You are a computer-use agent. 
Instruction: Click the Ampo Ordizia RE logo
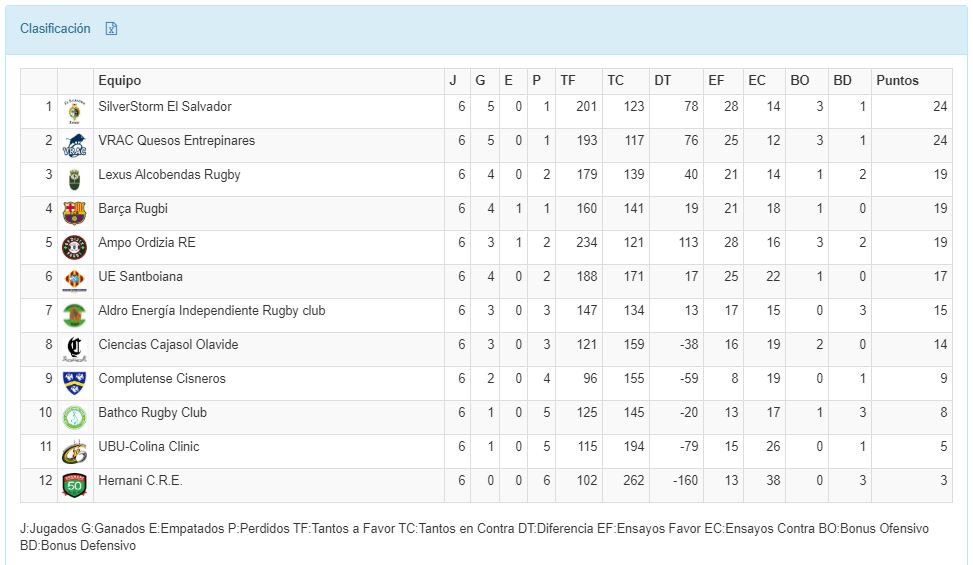tap(74, 247)
